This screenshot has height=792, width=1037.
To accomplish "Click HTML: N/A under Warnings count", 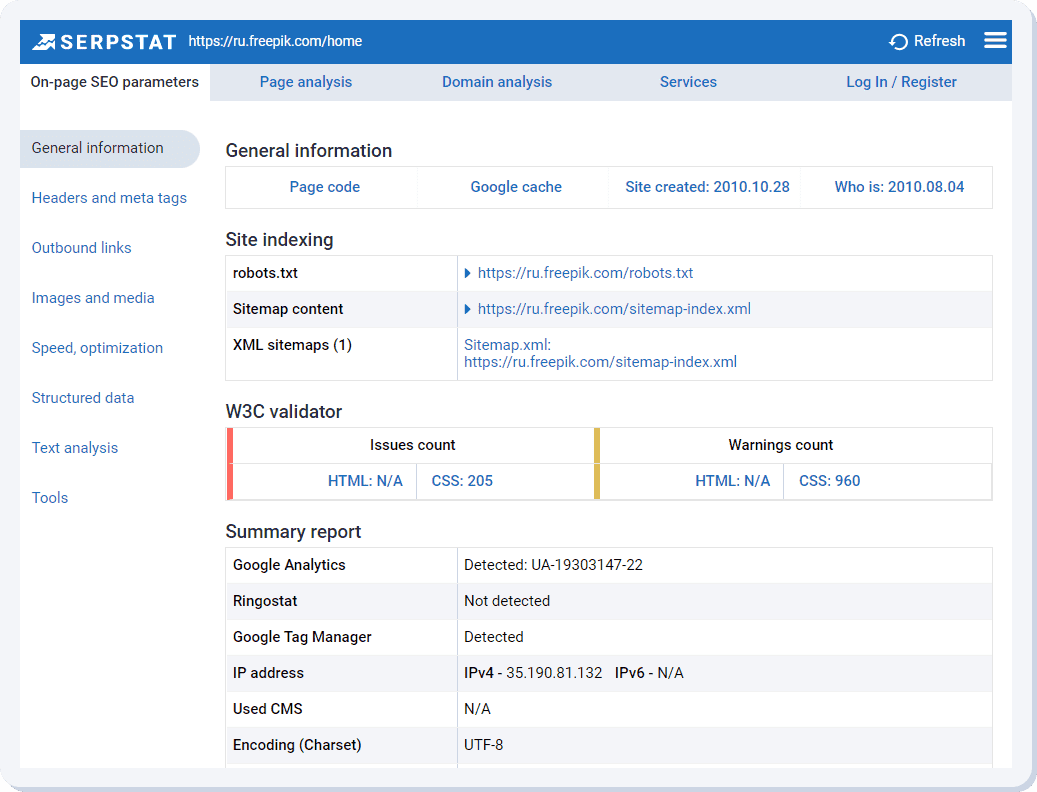I will (732, 481).
